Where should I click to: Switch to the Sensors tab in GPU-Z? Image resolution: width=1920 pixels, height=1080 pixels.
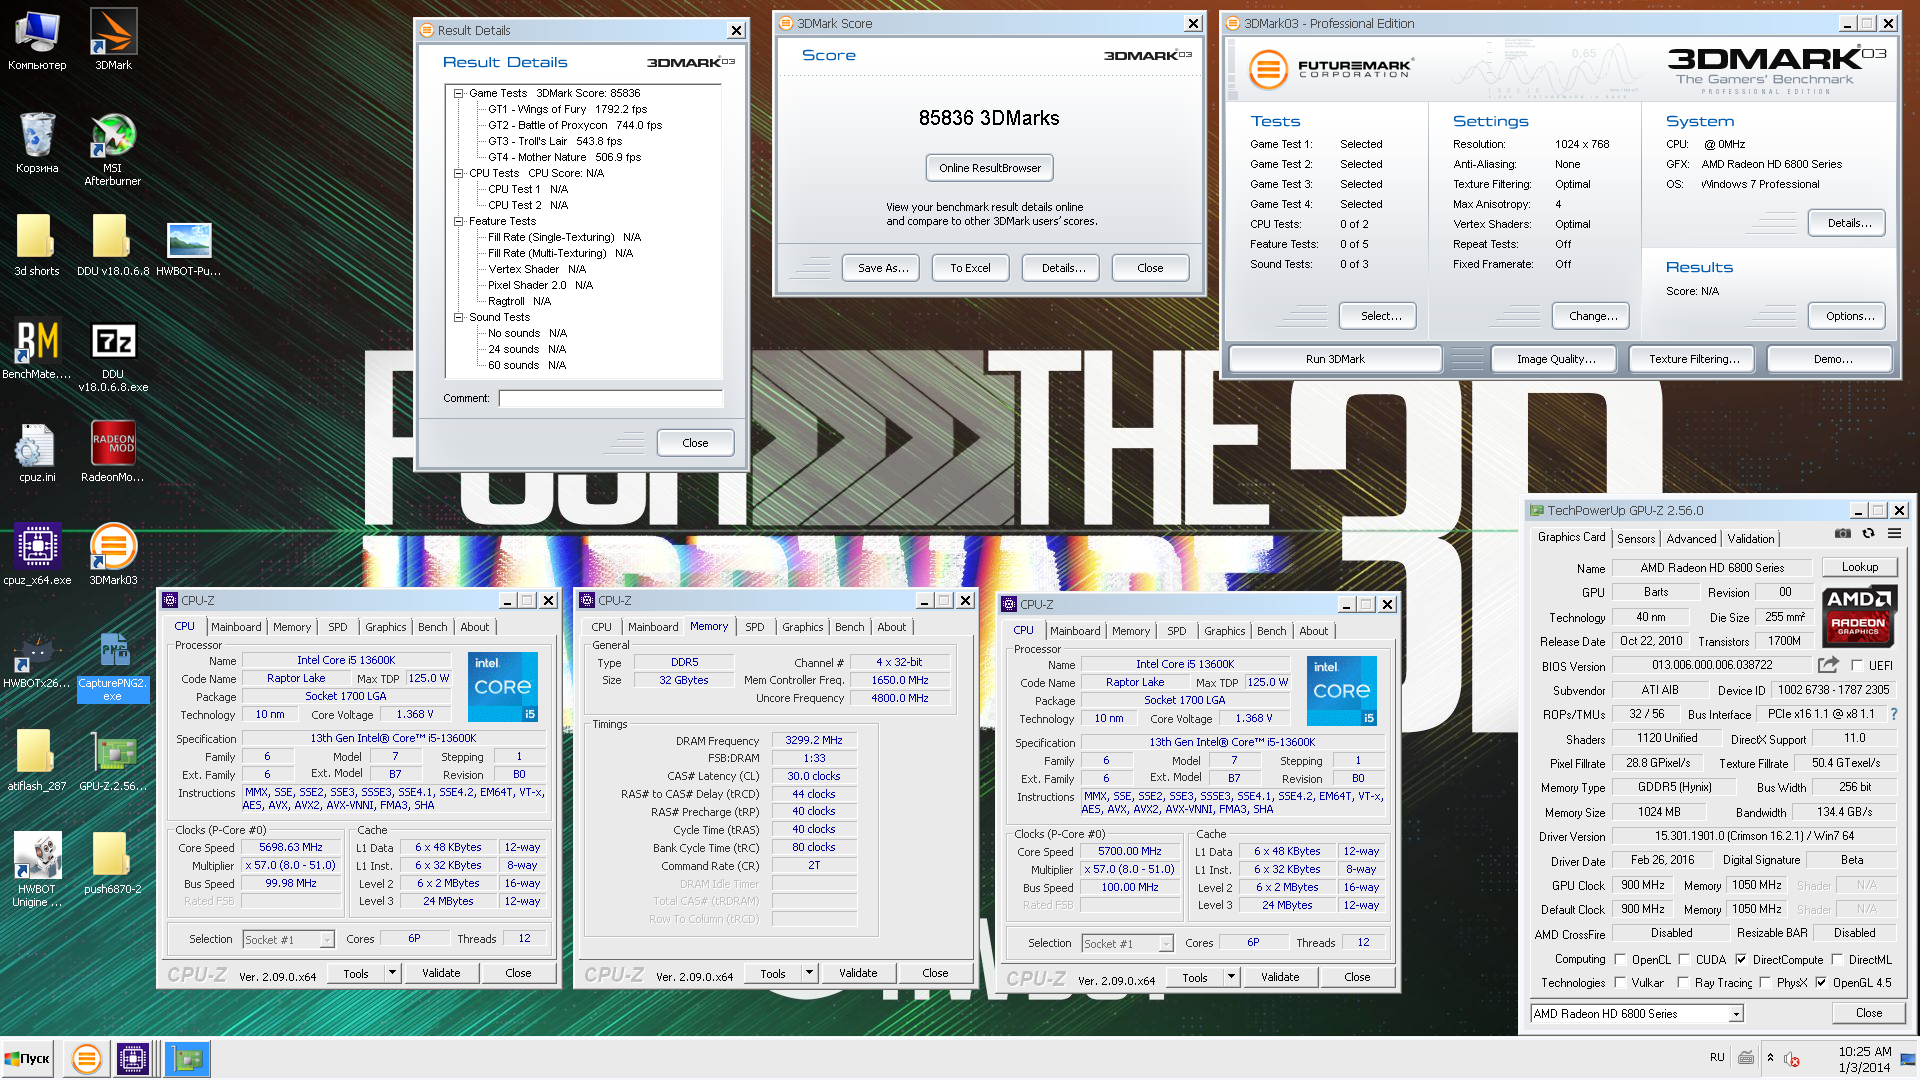(1636, 539)
